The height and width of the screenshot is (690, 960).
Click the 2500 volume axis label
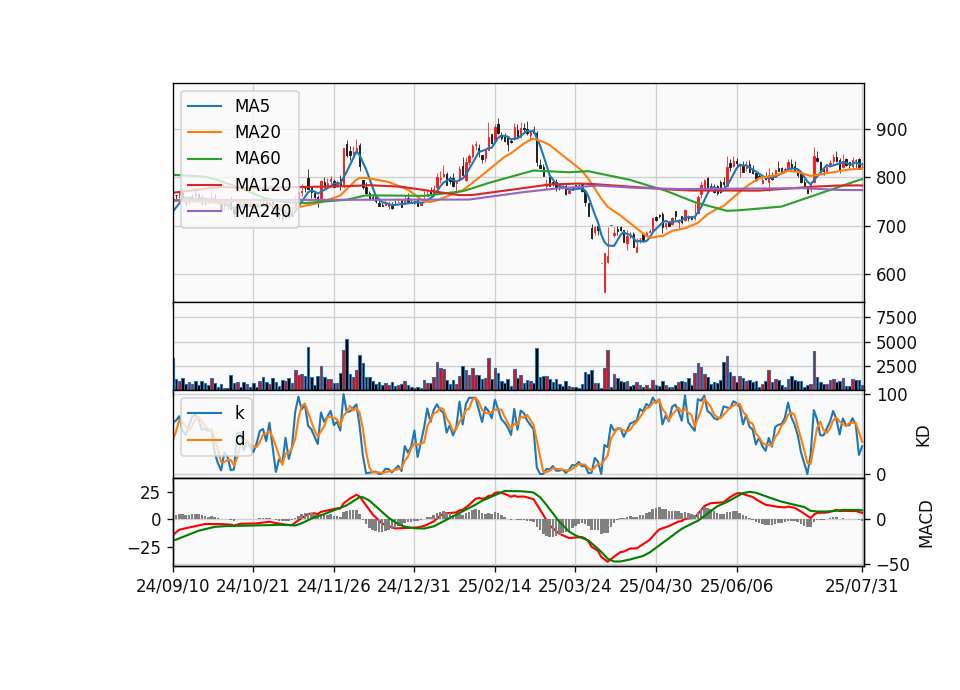(x=896, y=367)
